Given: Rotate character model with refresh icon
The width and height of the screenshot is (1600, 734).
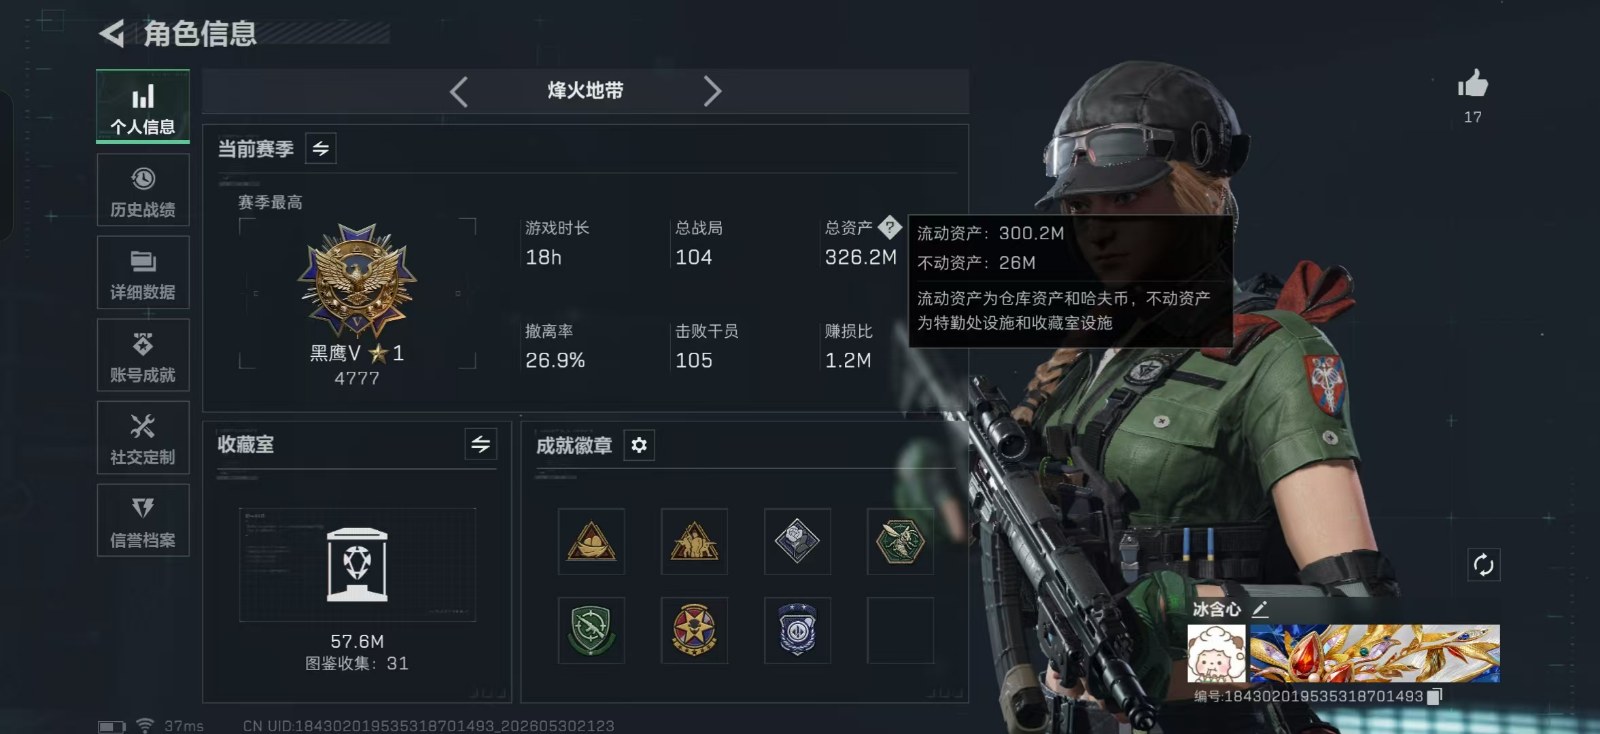Looking at the screenshot, I should 1483,565.
